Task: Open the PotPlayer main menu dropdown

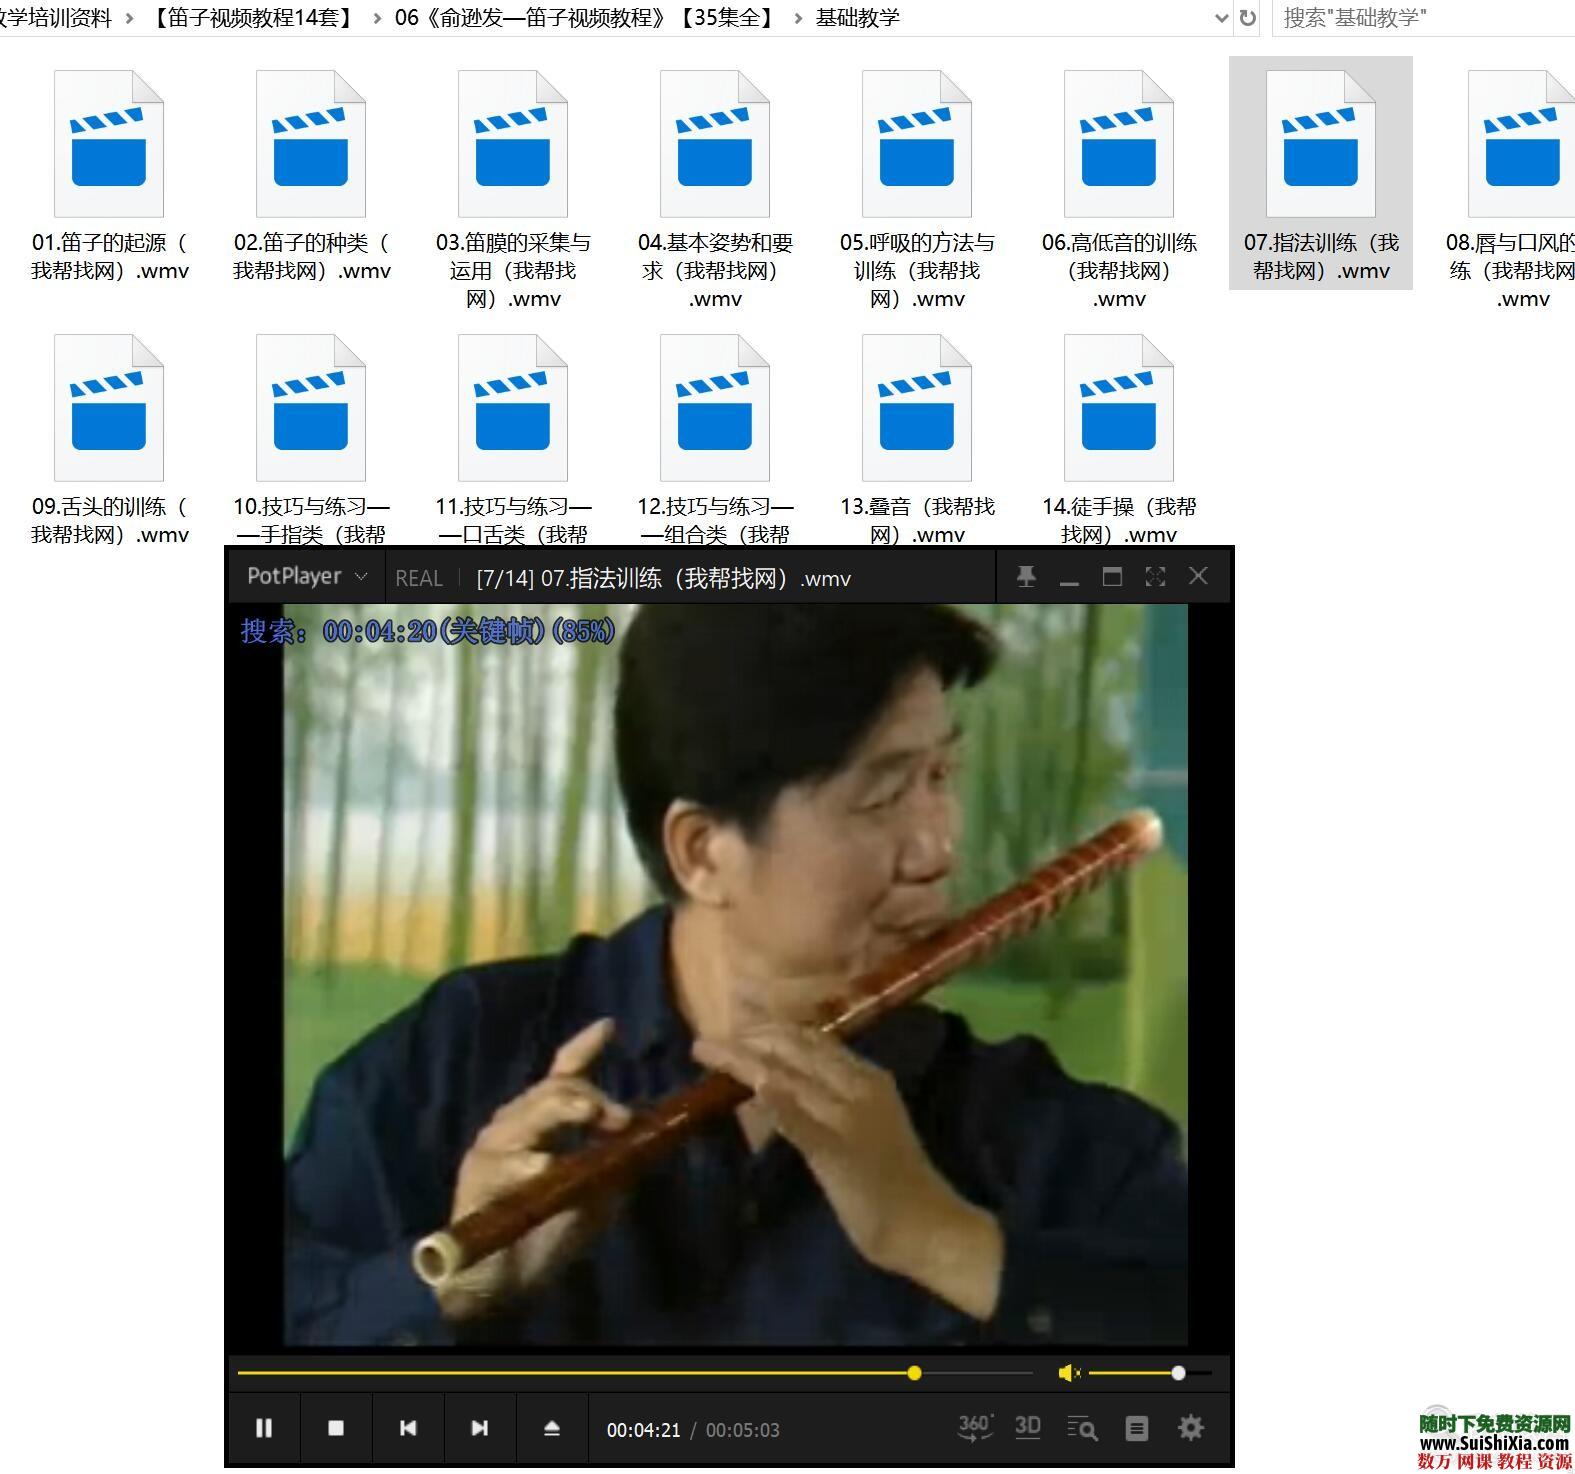Action: click(x=307, y=576)
